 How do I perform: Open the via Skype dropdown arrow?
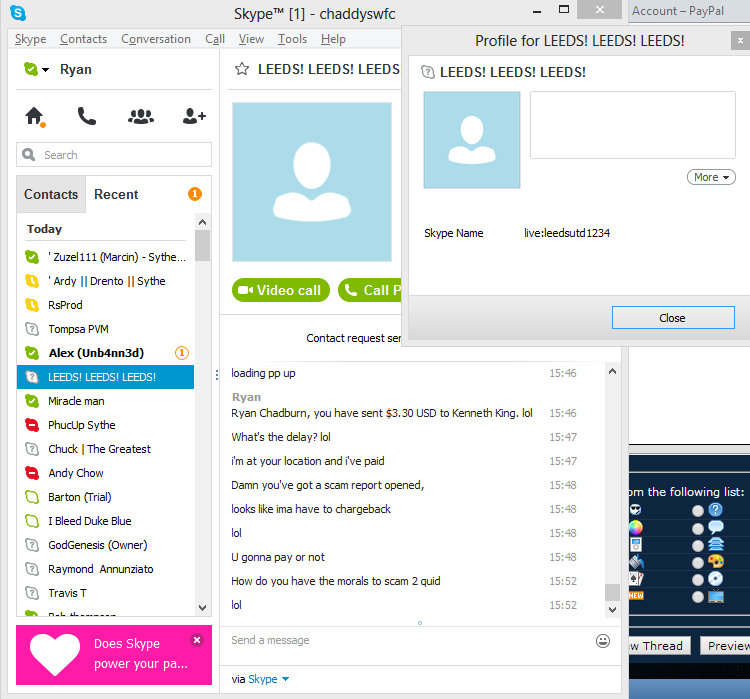coord(286,679)
